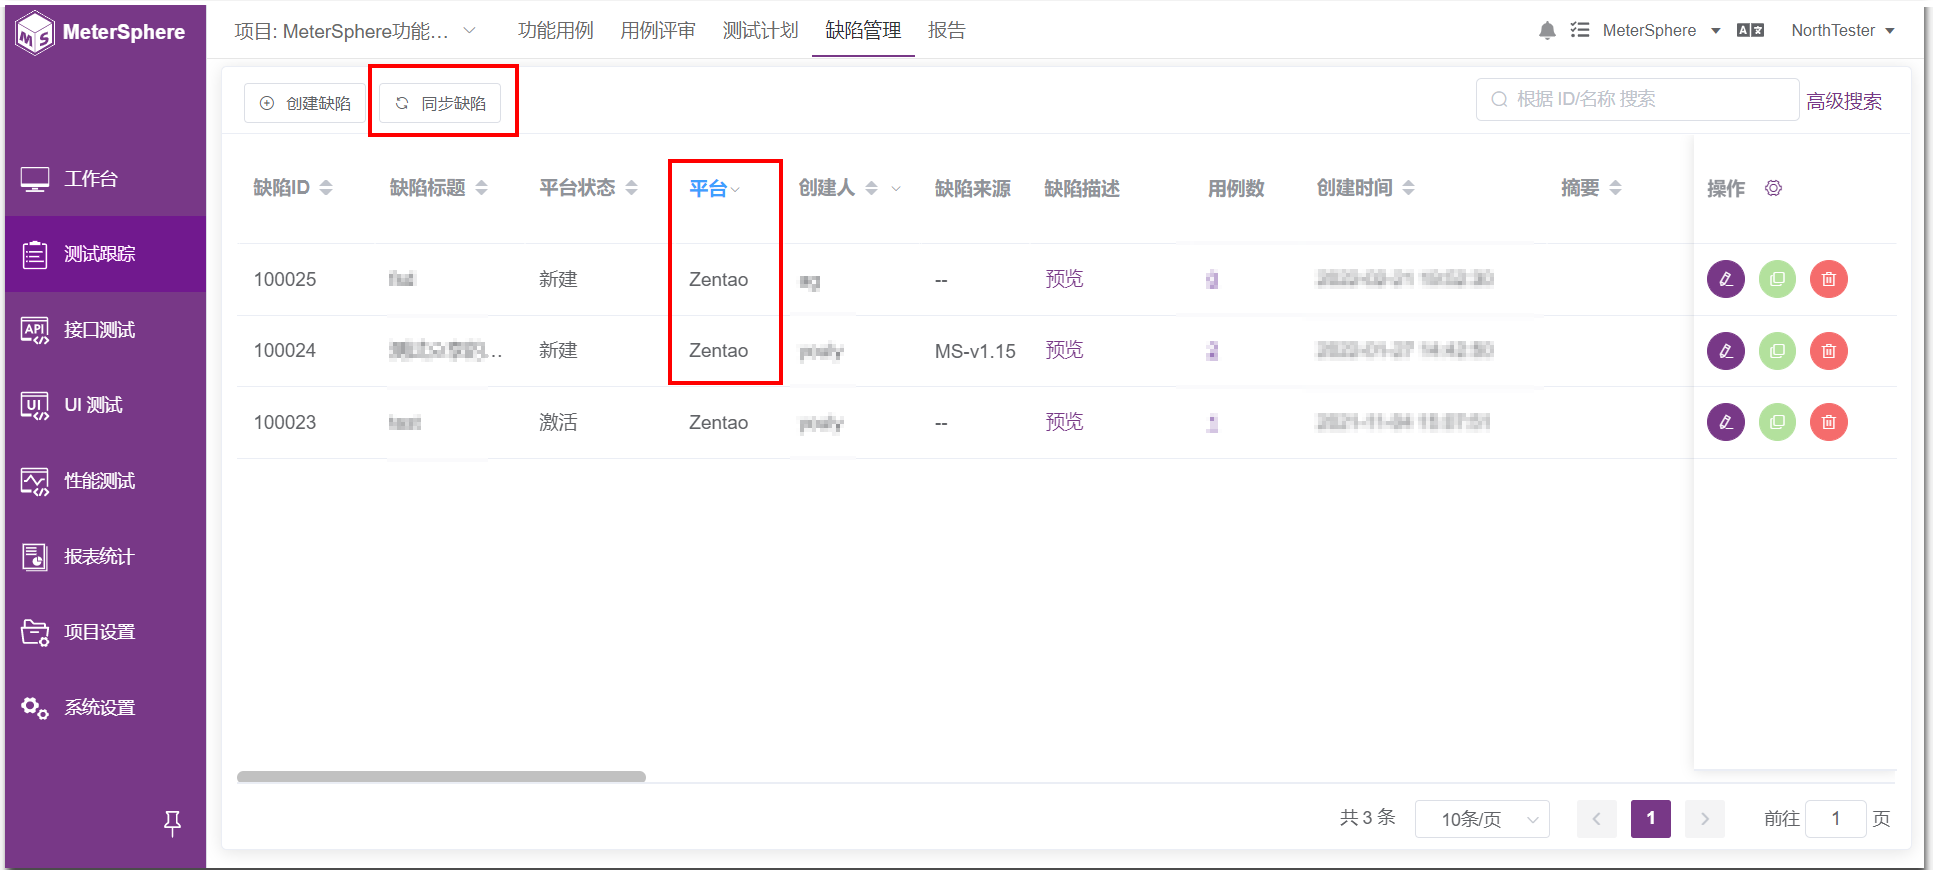The width and height of the screenshot is (1933, 877).
Task: Copy defect 100024 using green icon
Action: [x=1777, y=351]
